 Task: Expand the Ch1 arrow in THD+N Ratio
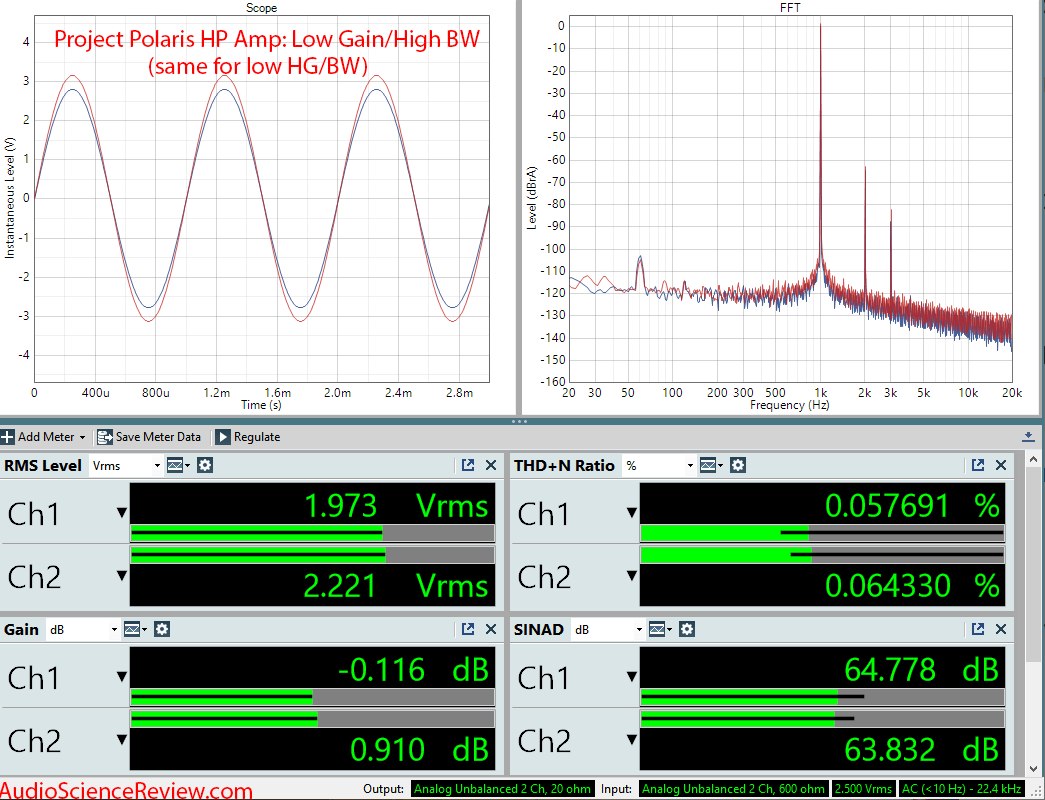click(x=631, y=513)
